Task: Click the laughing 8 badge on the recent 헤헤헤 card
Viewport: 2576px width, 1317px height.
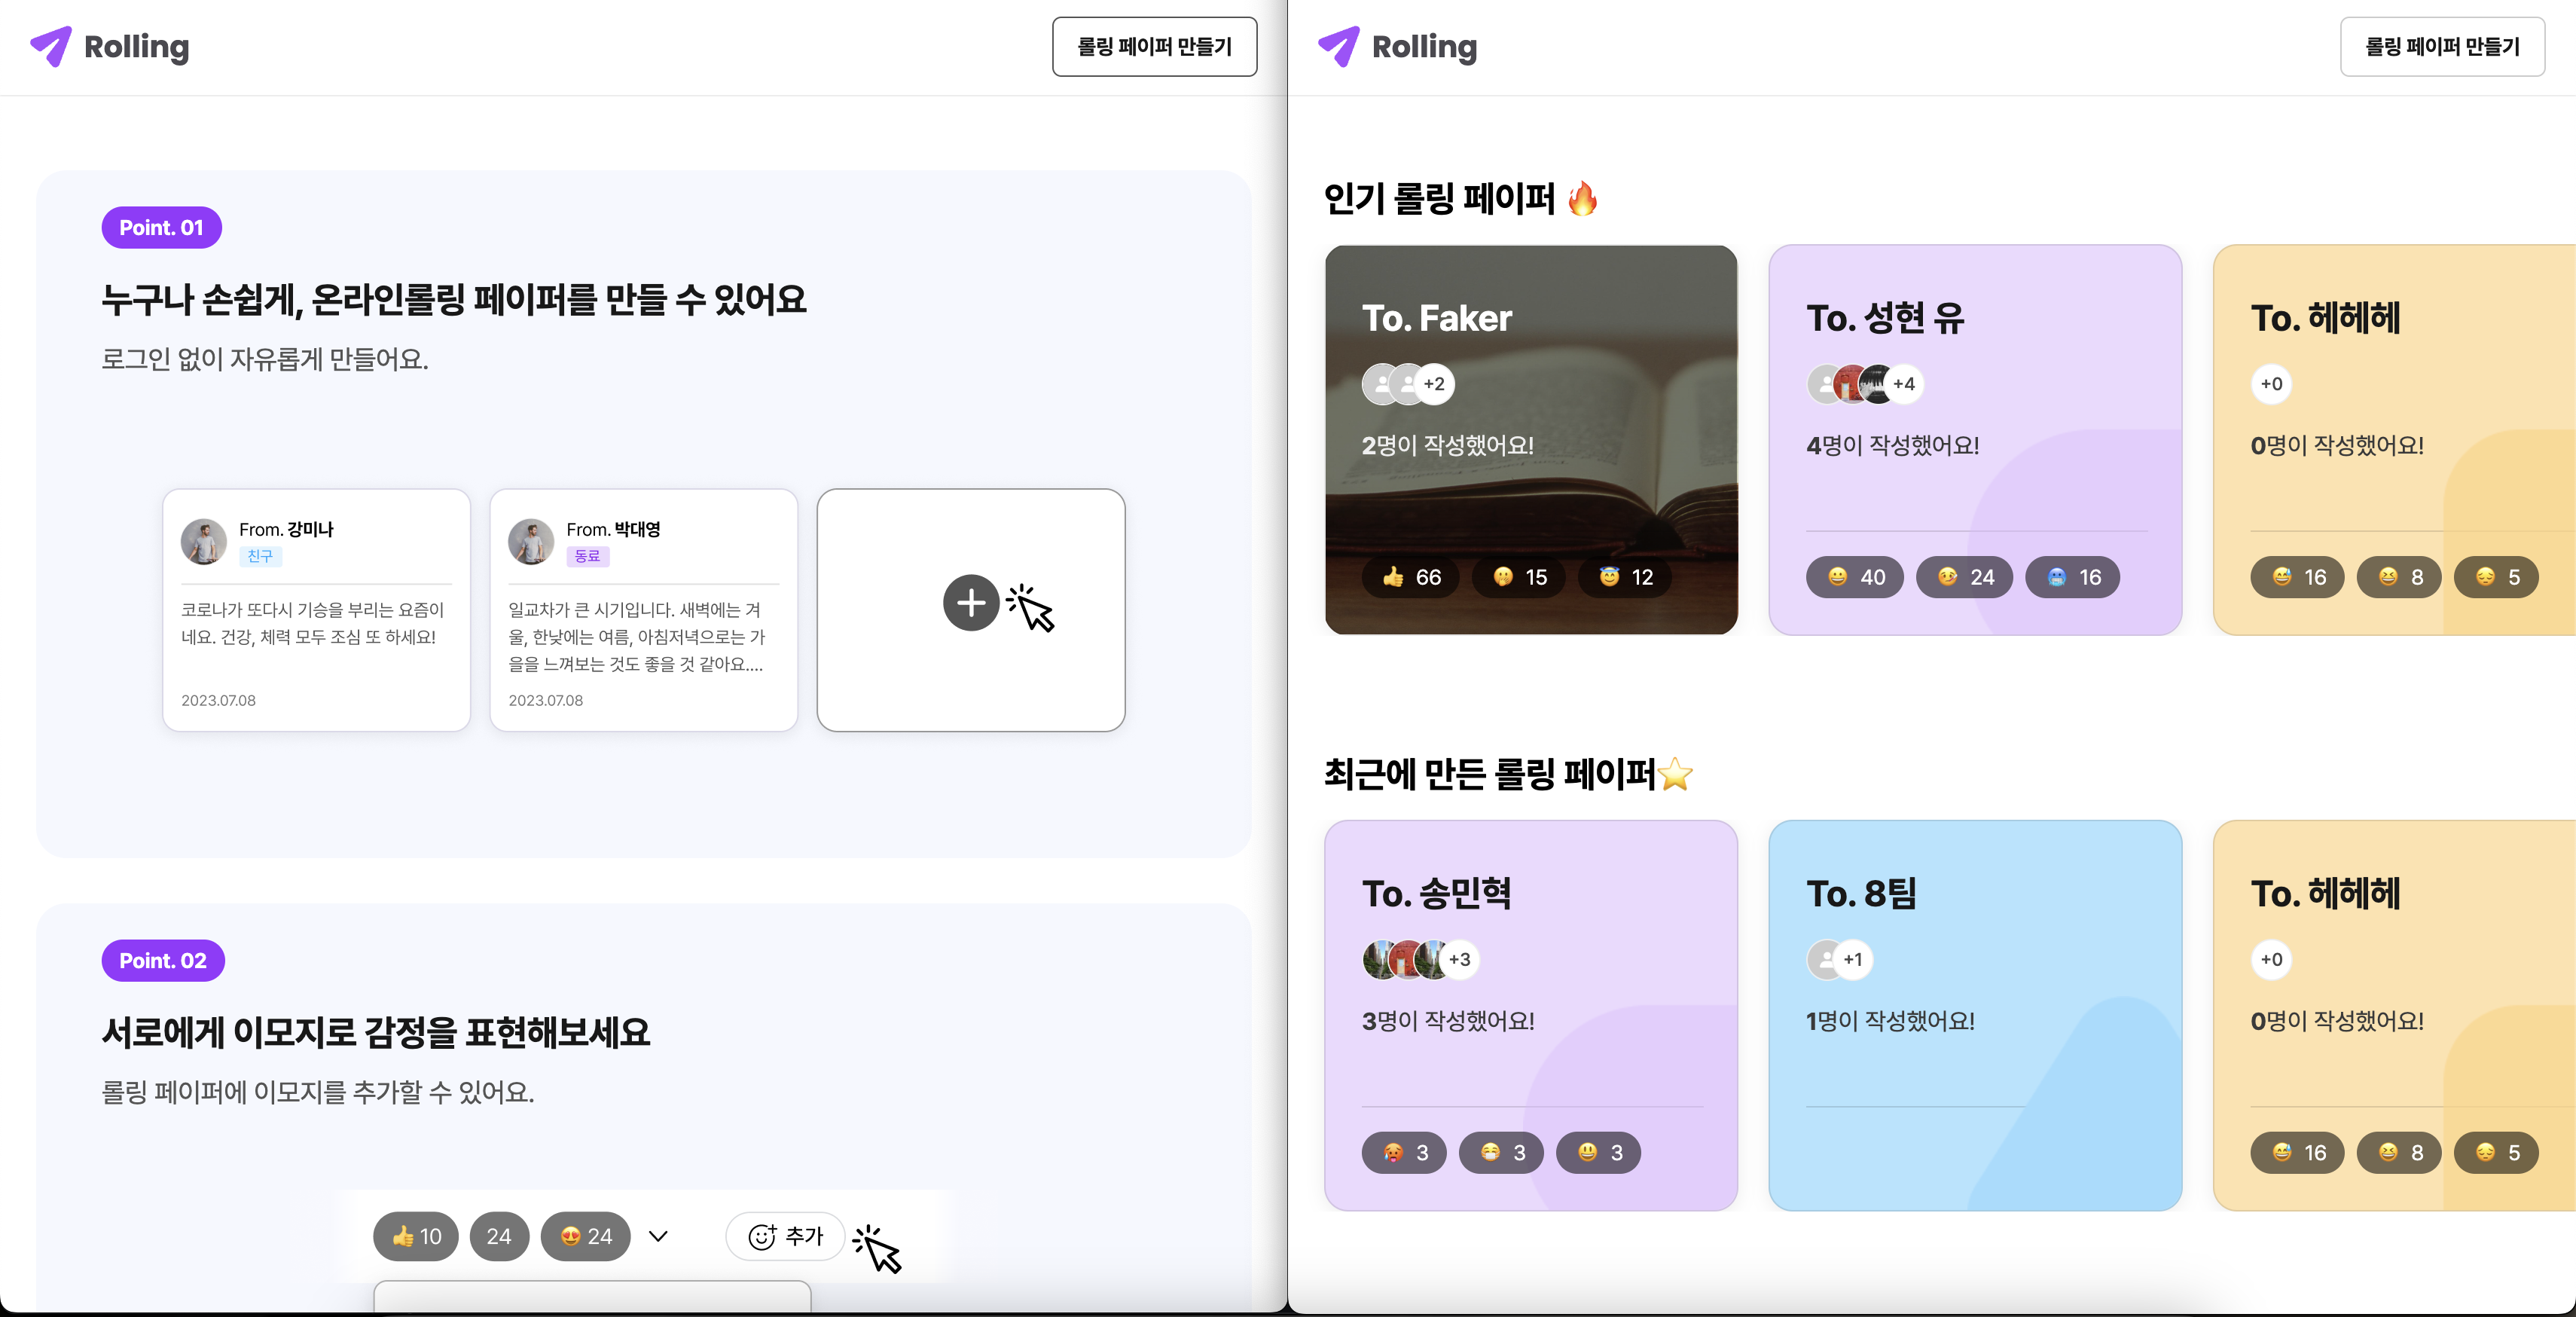Action: (2400, 1153)
